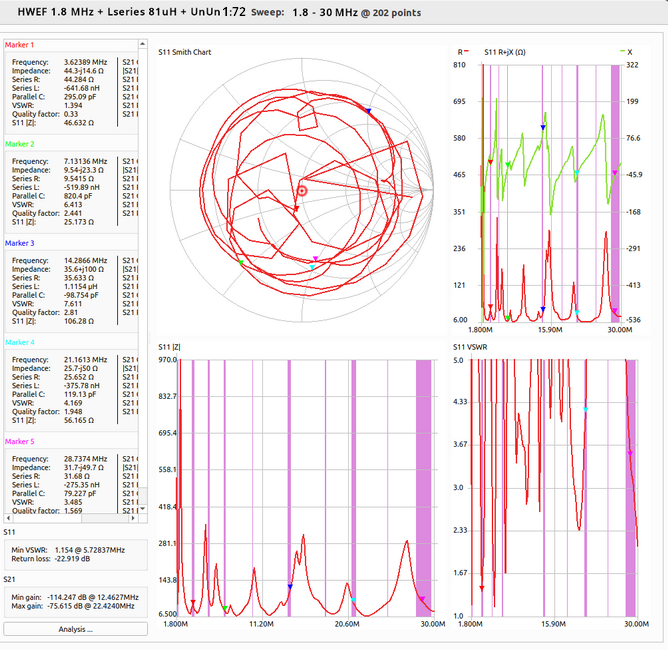Click Marker 5 frequency 28.7374 MHz
Screen dimensions: 668x650
point(86,459)
